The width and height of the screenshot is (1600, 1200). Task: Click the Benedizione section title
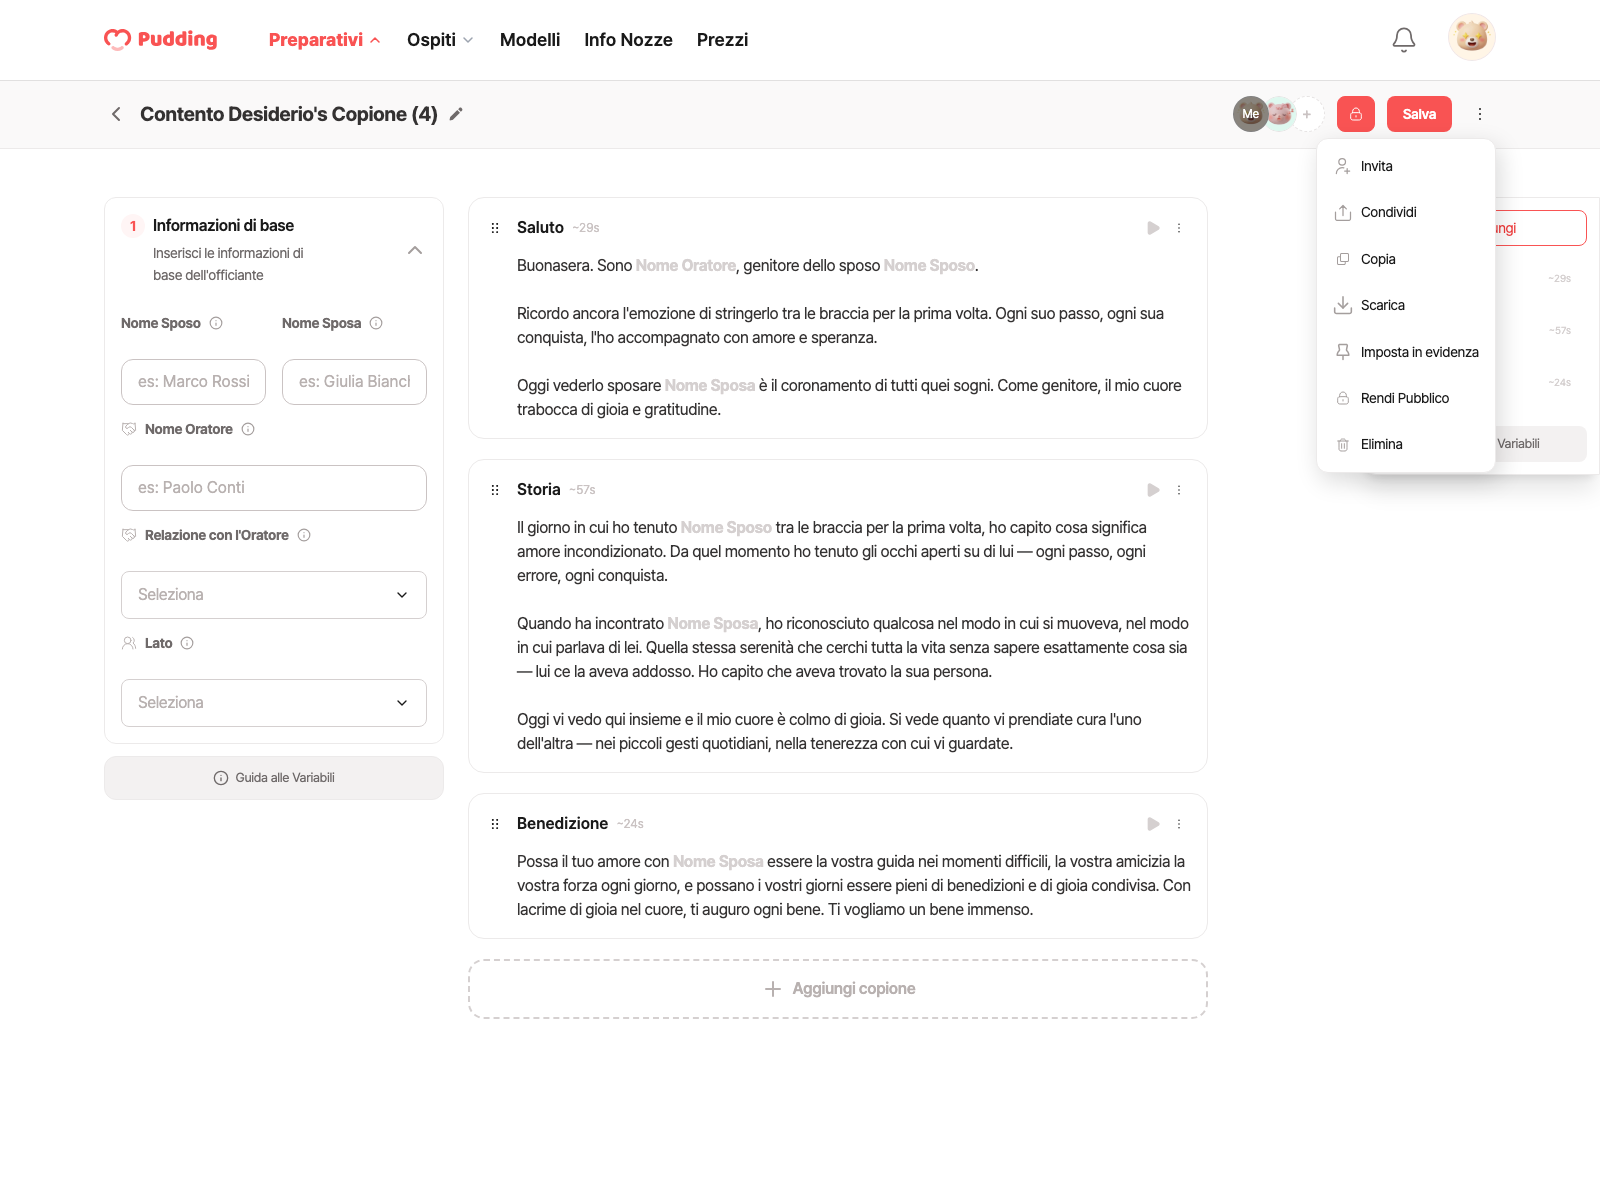coord(562,824)
